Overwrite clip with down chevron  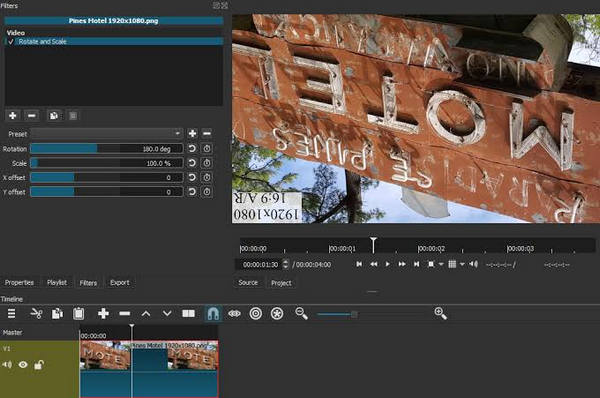tap(167, 313)
